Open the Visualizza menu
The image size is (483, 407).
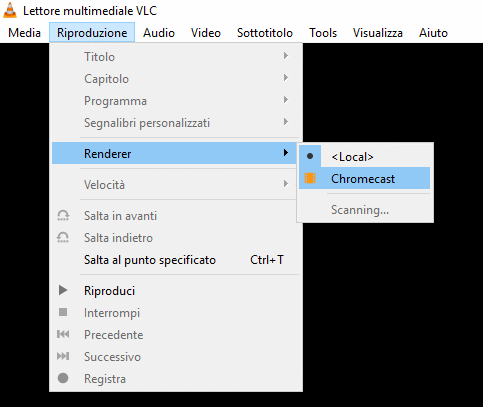pyautogui.click(x=378, y=33)
